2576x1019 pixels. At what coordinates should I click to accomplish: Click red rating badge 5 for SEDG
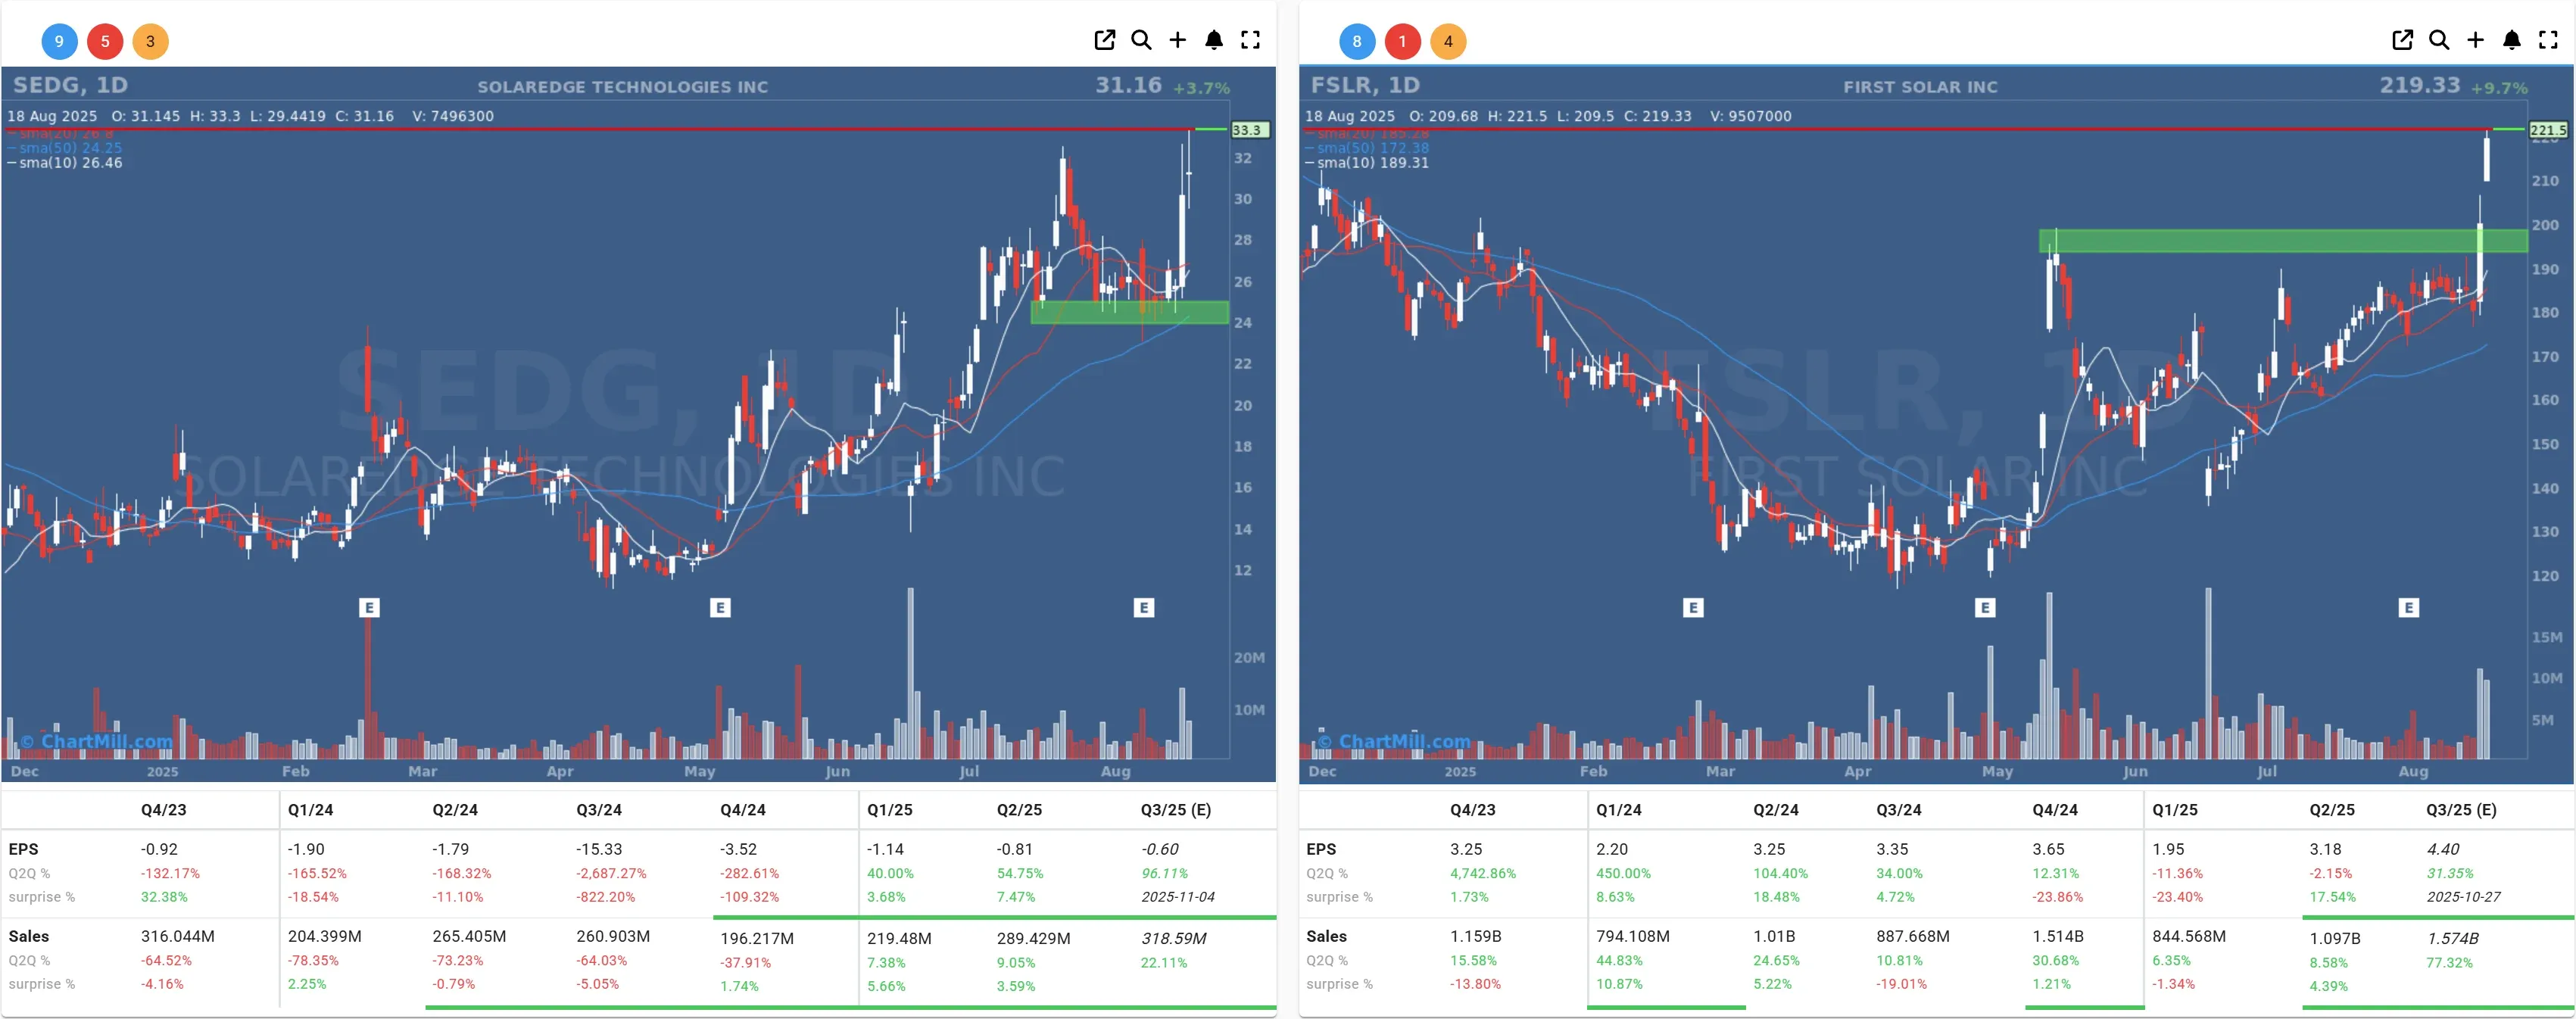105,41
